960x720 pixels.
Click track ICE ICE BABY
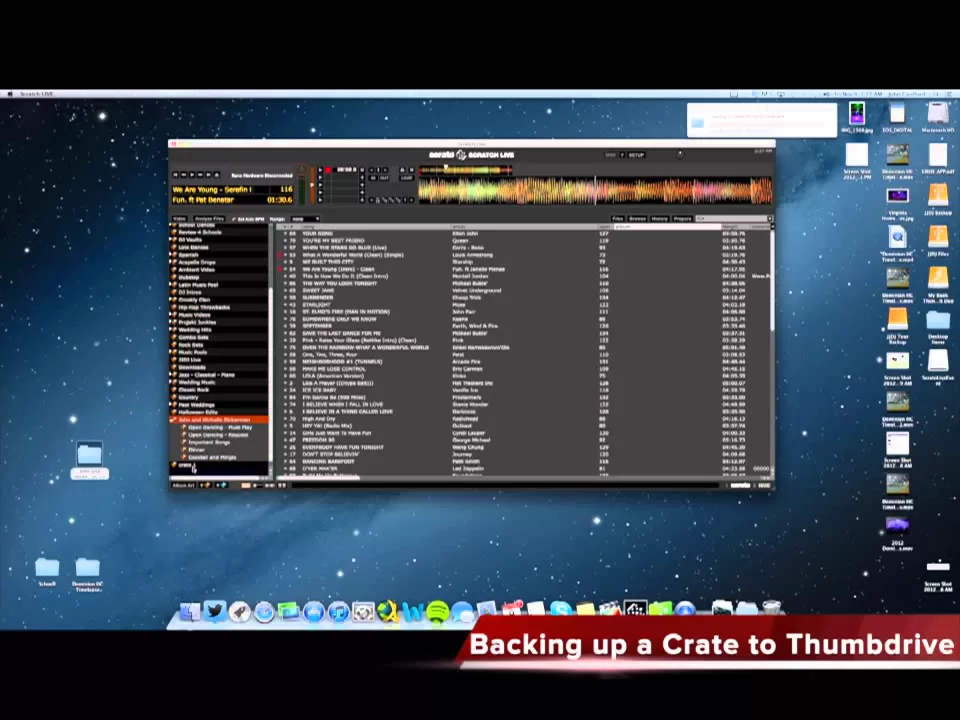tap(319, 390)
